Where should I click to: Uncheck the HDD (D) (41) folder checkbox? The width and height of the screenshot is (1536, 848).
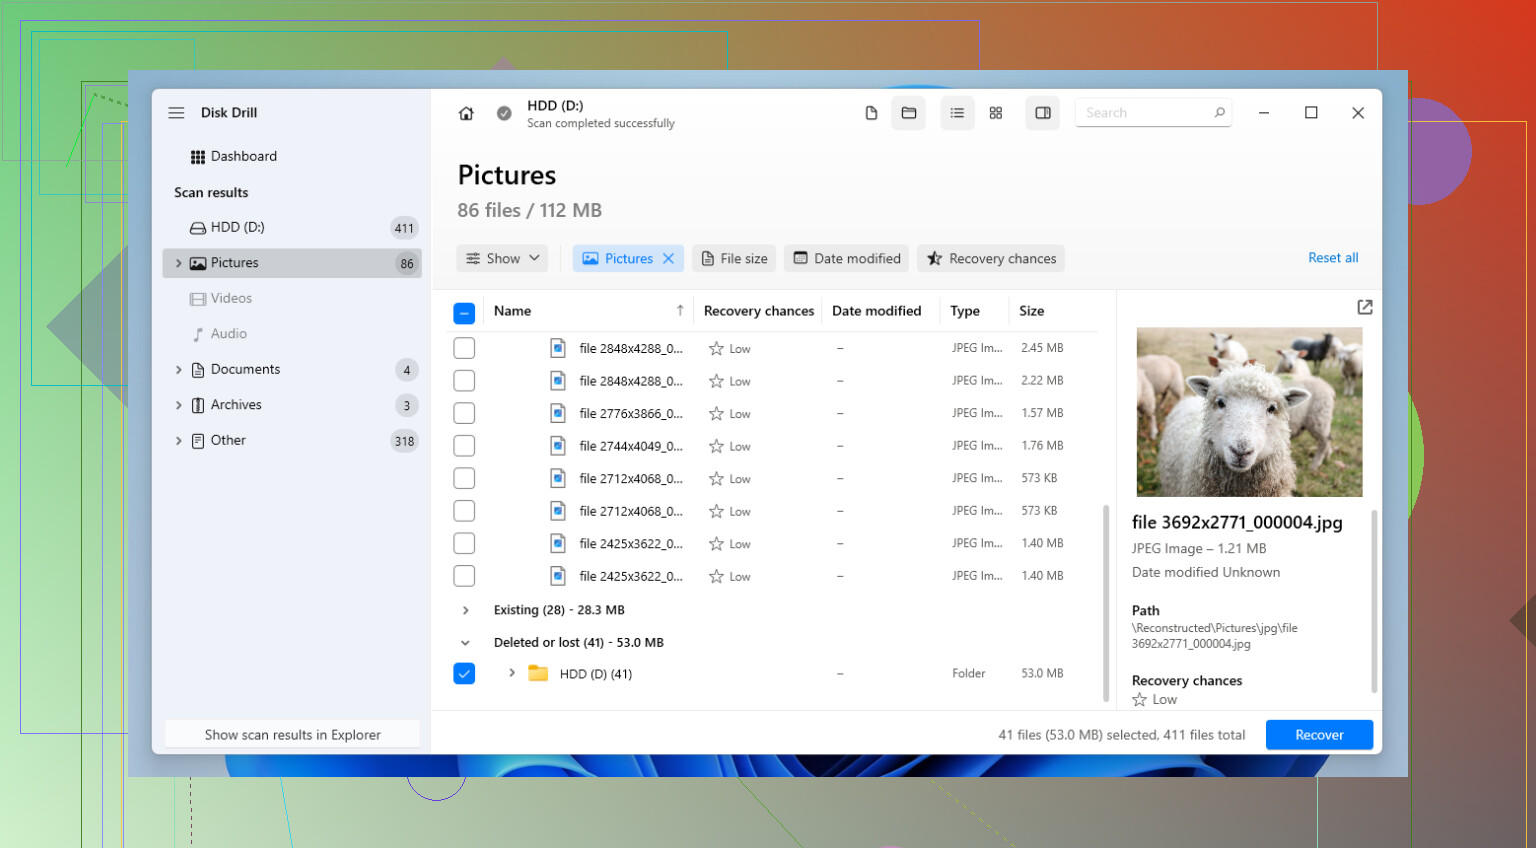[464, 673]
